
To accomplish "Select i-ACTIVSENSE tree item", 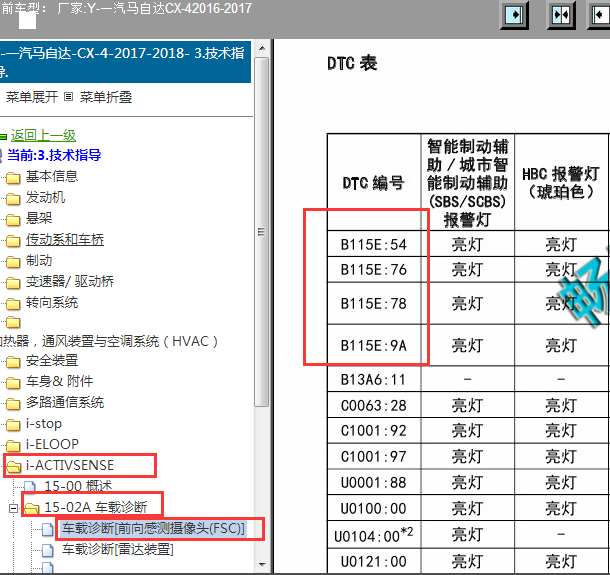I will (x=70, y=465).
